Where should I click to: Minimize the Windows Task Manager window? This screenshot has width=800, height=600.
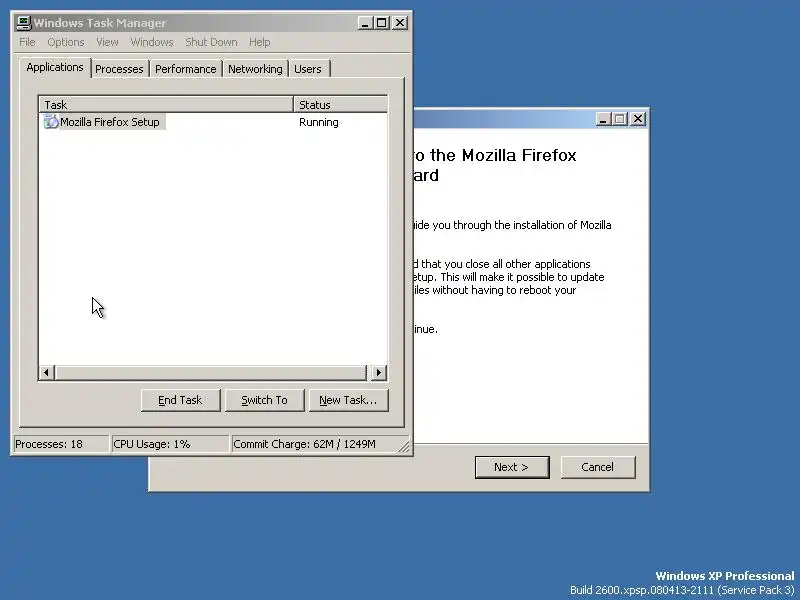[365, 23]
